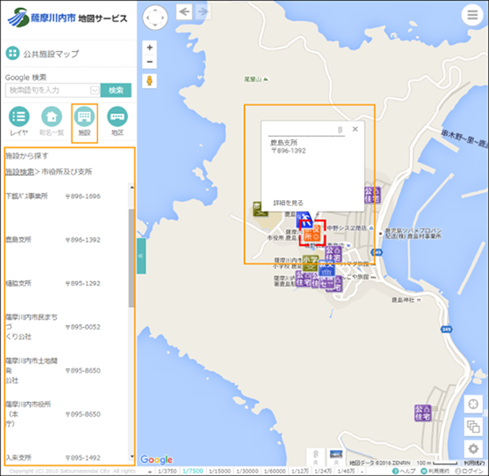The height and width of the screenshot is (476, 489).
Task: Collapse the side panel with the teal arrow
Action: 141,256
